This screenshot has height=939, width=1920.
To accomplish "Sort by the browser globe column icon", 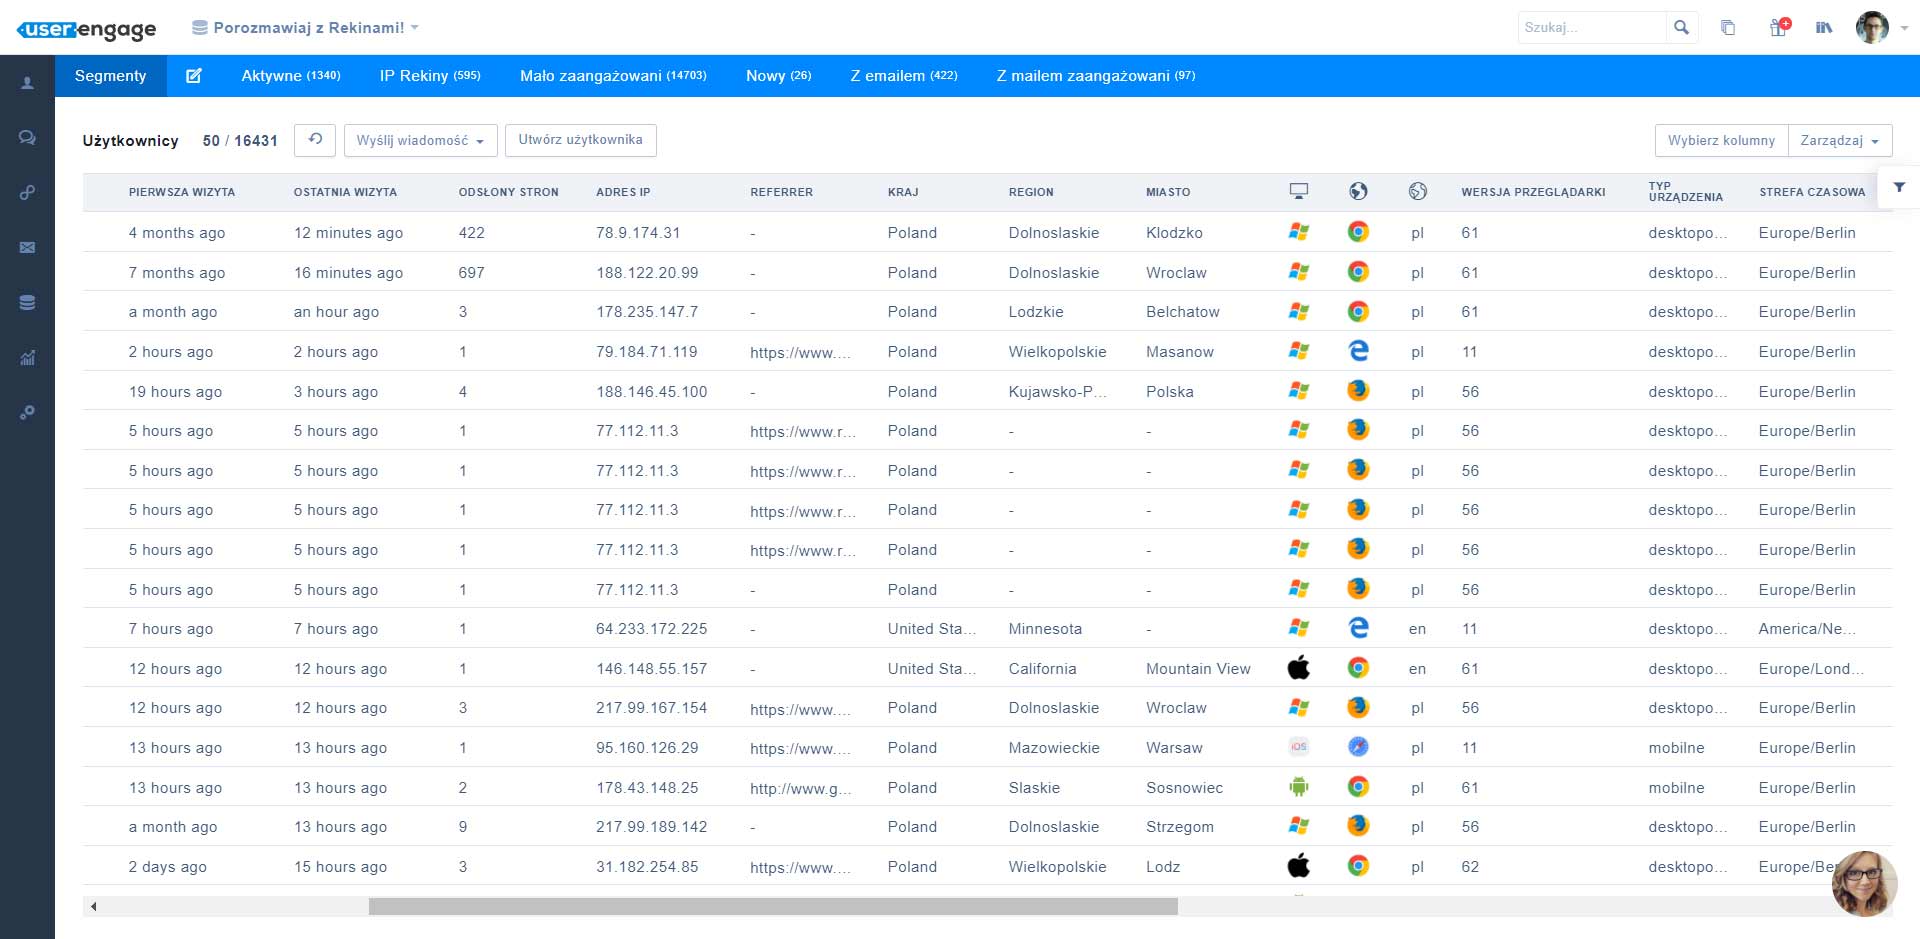I will click(x=1358, y=191).
